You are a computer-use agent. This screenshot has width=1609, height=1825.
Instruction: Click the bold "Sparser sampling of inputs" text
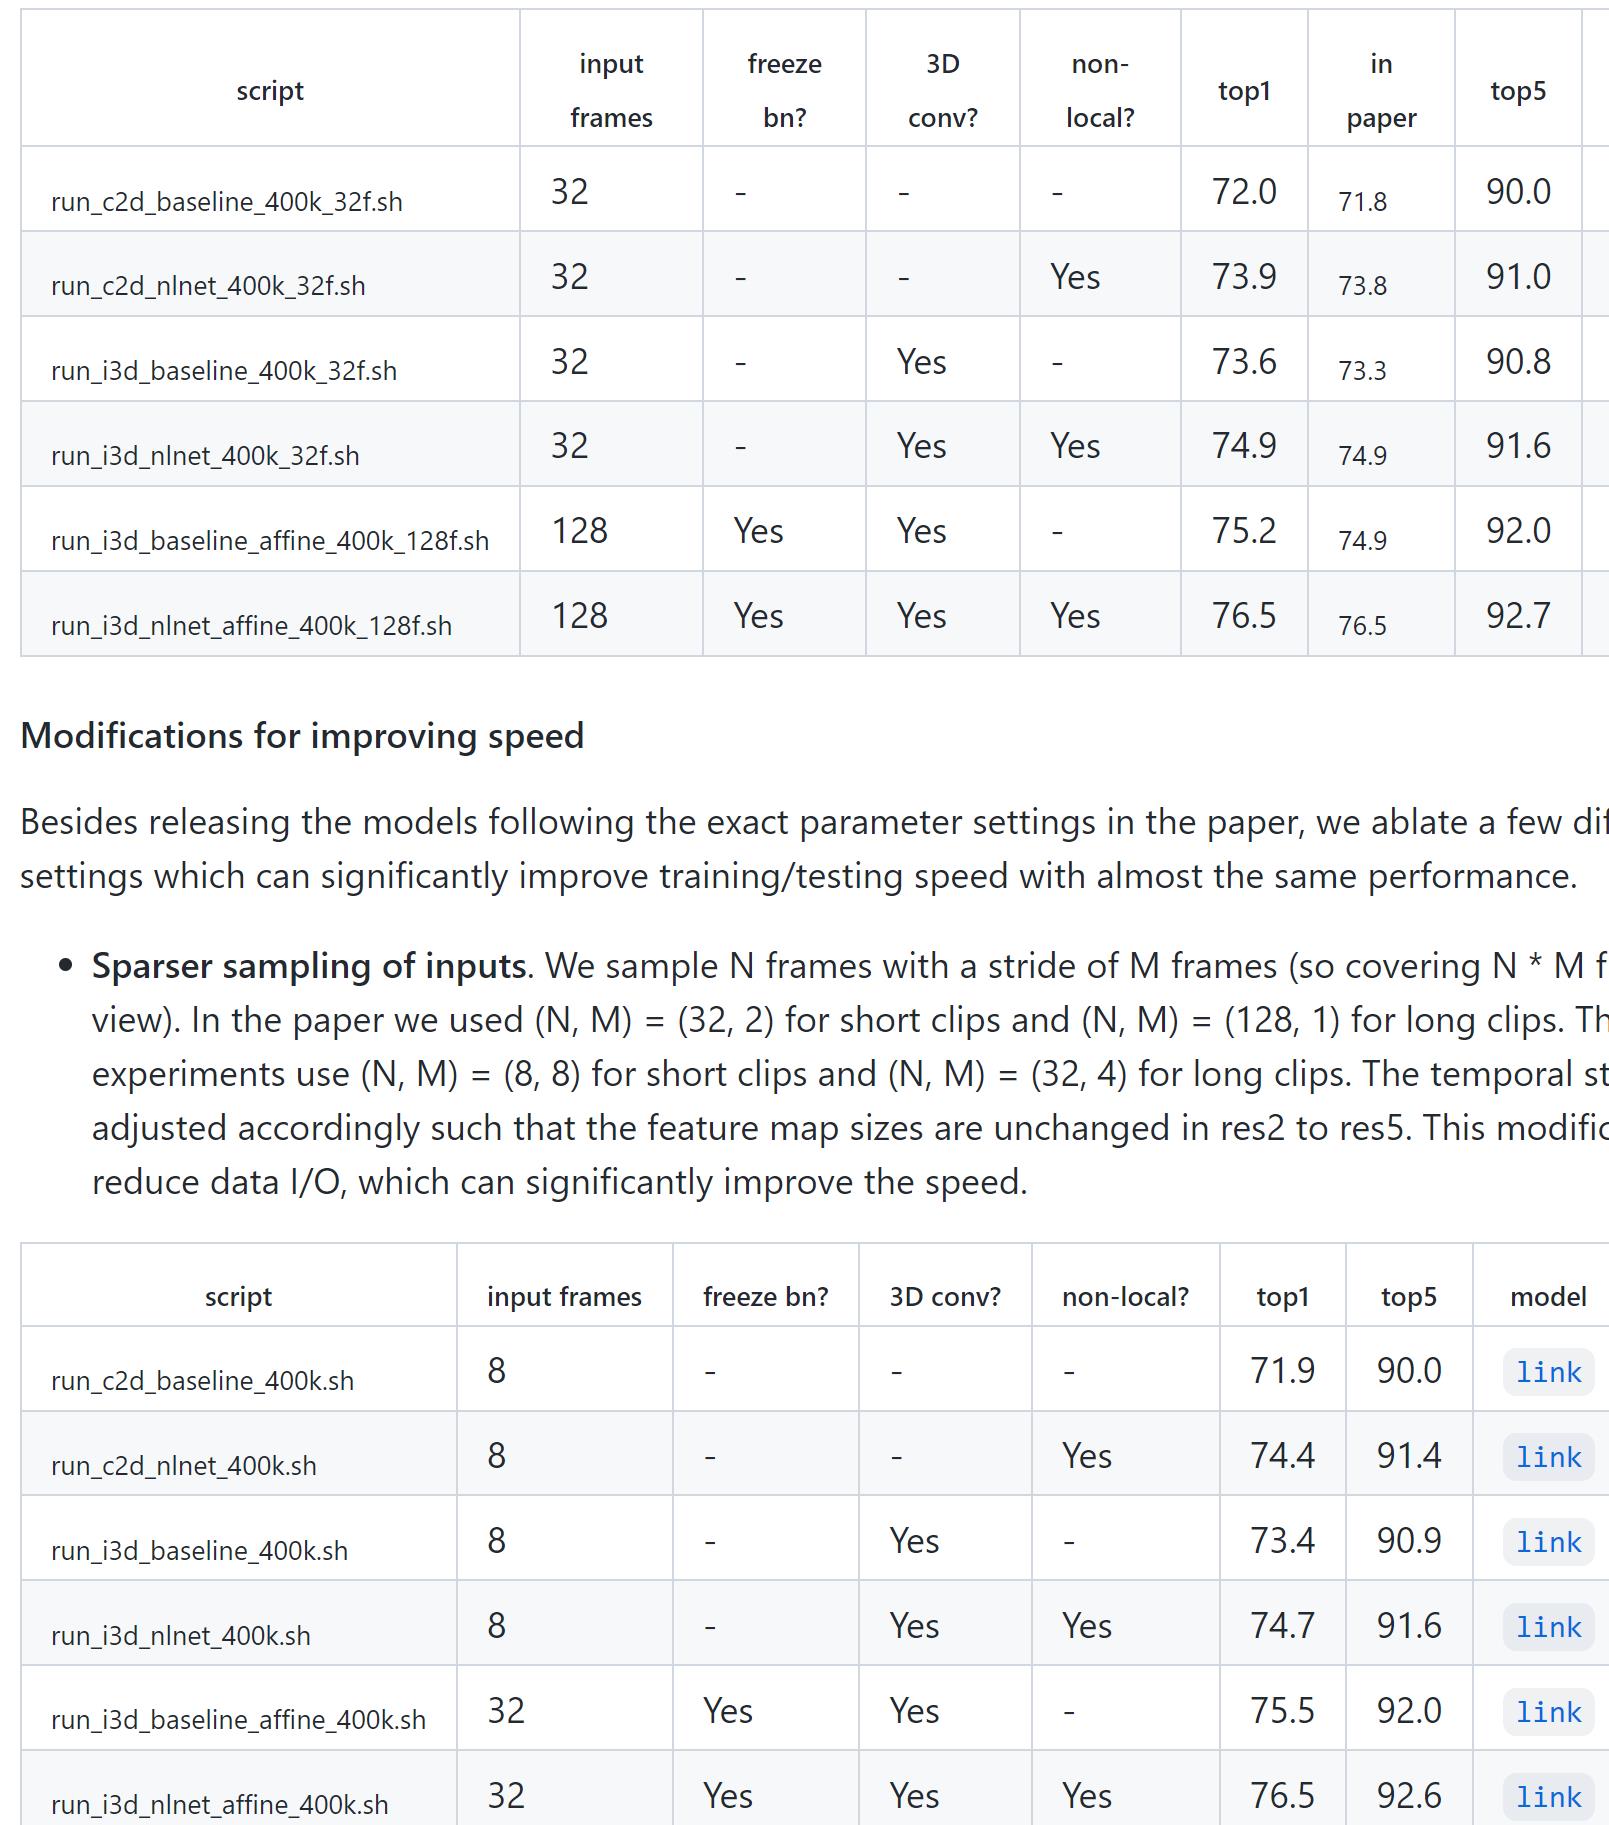click(309, 966)
